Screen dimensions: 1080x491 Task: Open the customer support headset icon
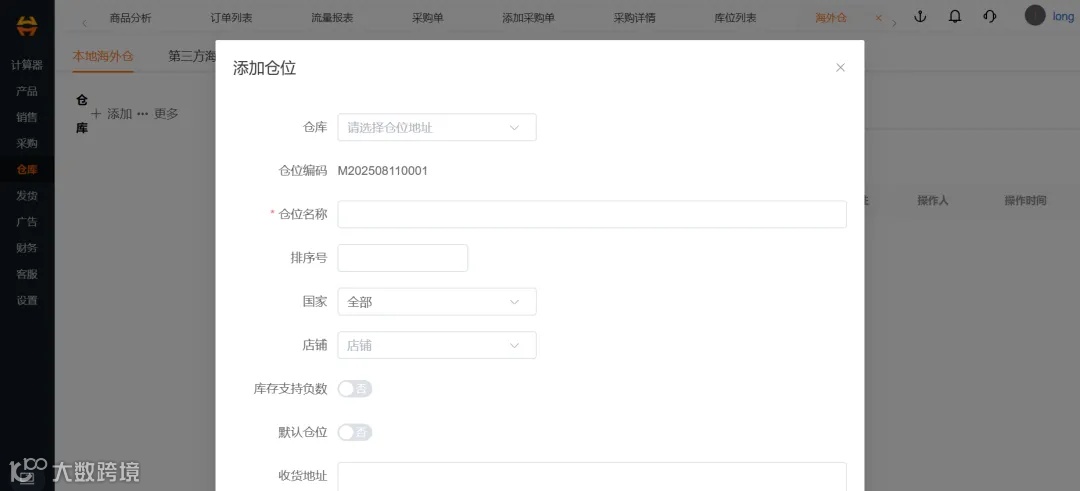[990, 17]
